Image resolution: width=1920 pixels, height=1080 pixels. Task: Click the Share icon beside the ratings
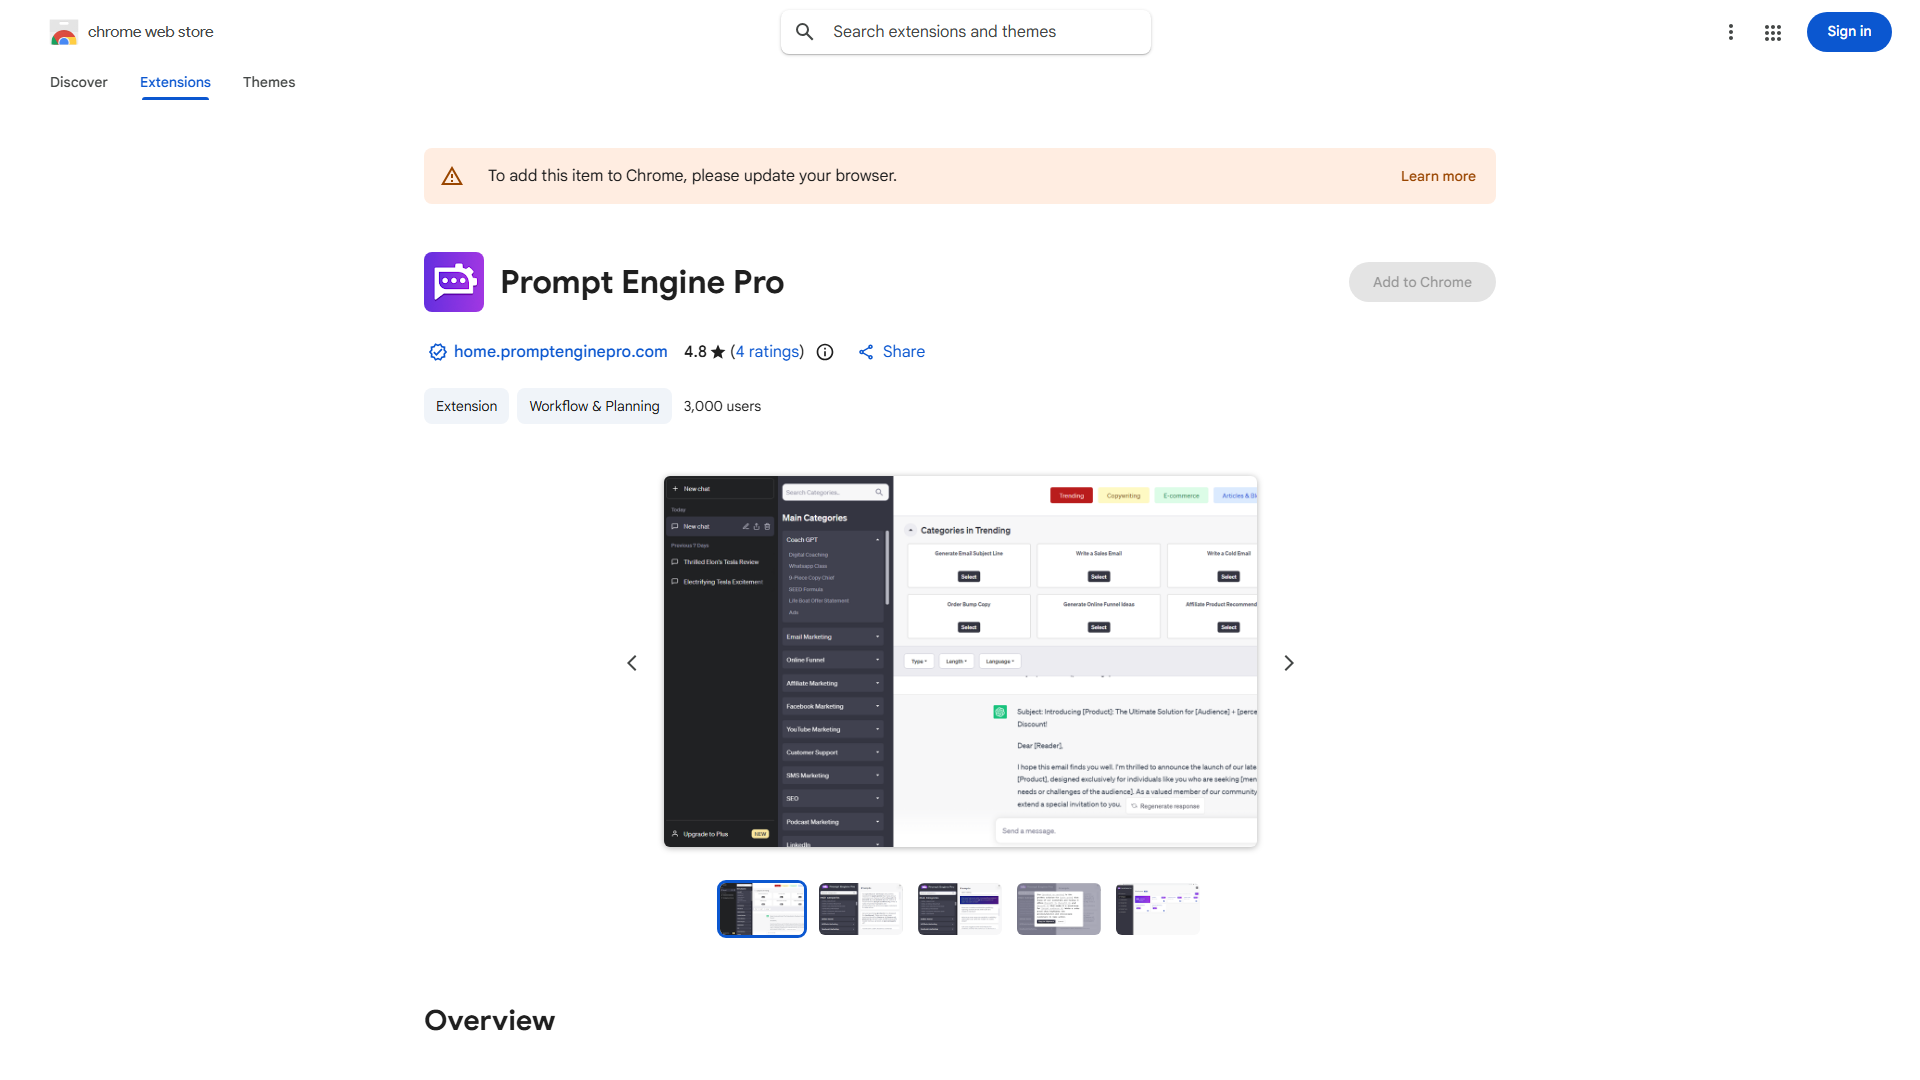(866, 352)
